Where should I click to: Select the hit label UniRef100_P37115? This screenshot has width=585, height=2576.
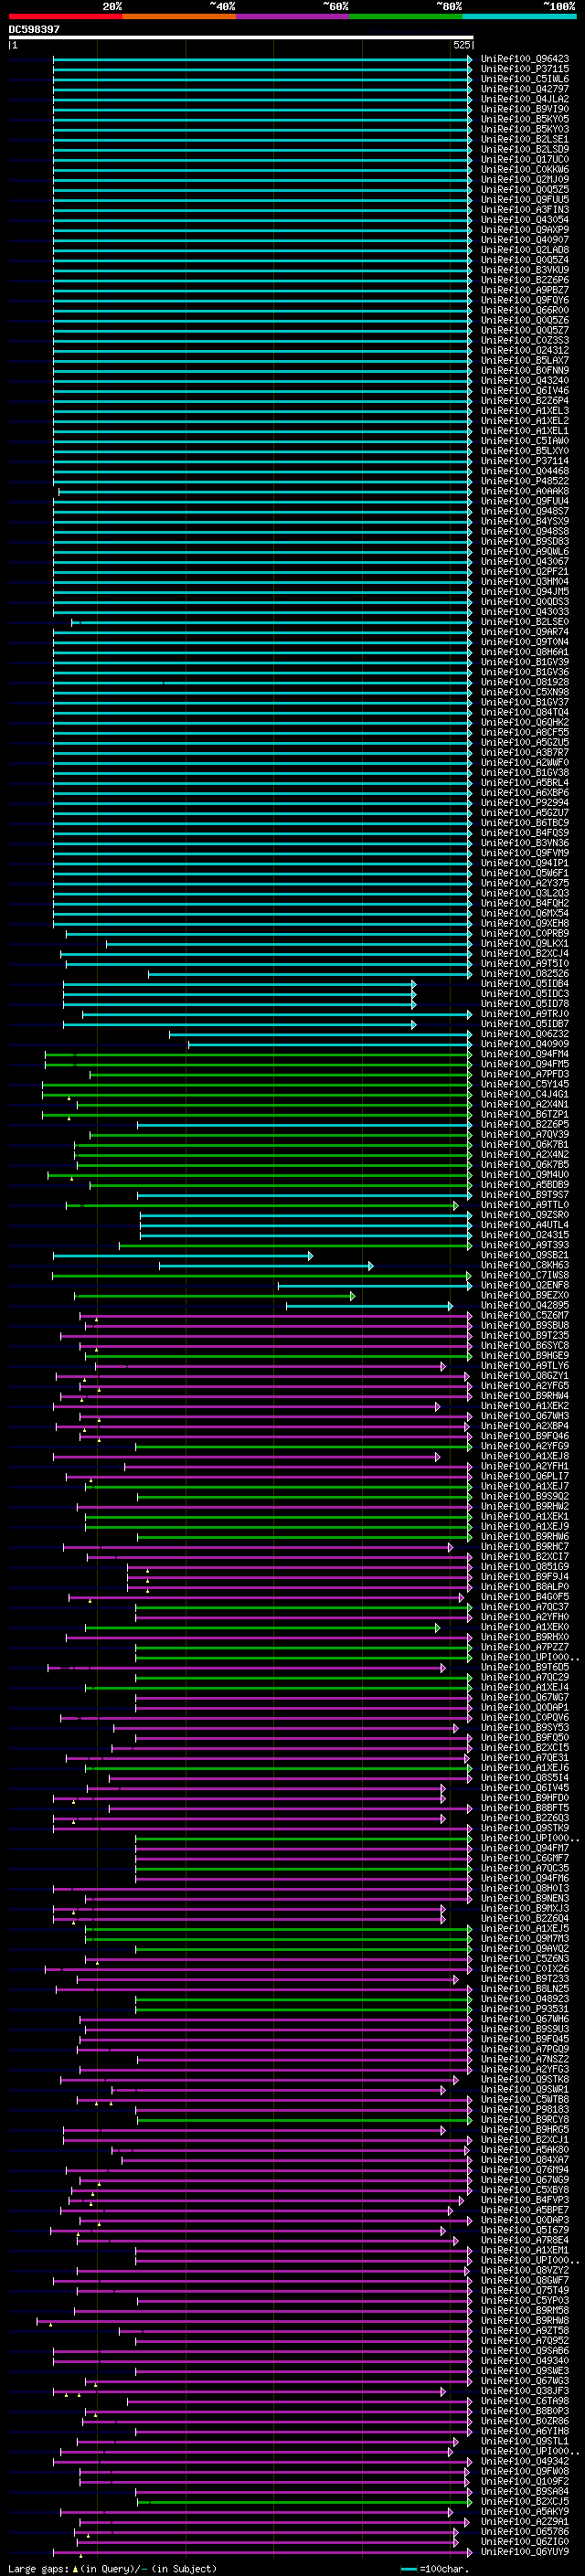[525, 69]
